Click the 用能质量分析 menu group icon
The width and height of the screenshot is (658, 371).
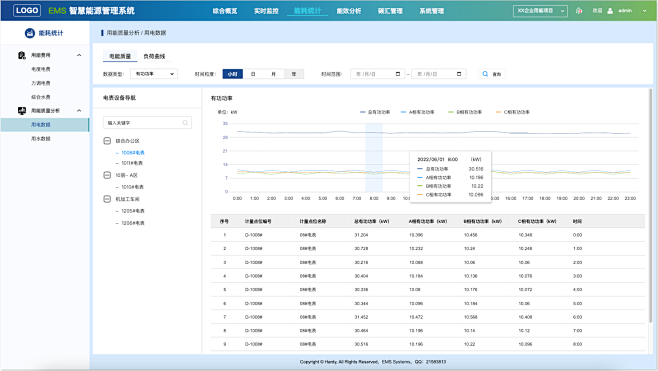pos(22,111)
